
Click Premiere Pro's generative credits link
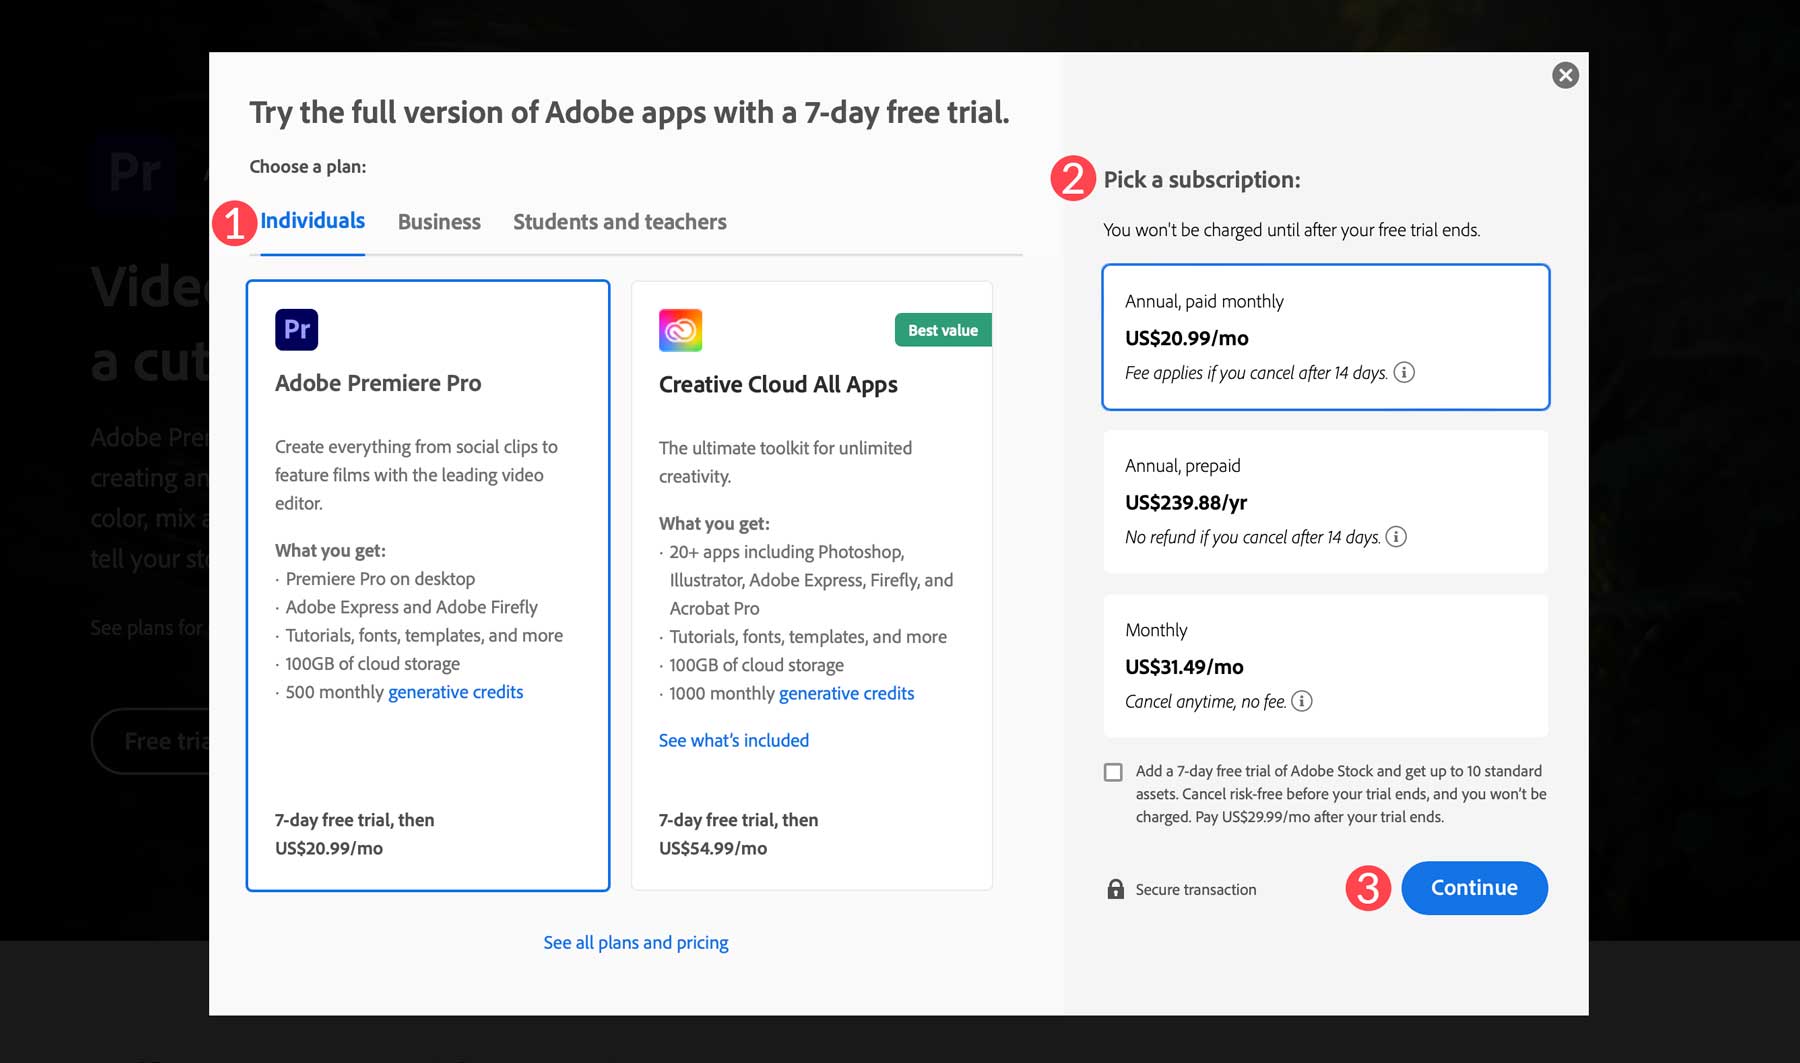pyautogui.click(x=455, y=692)
